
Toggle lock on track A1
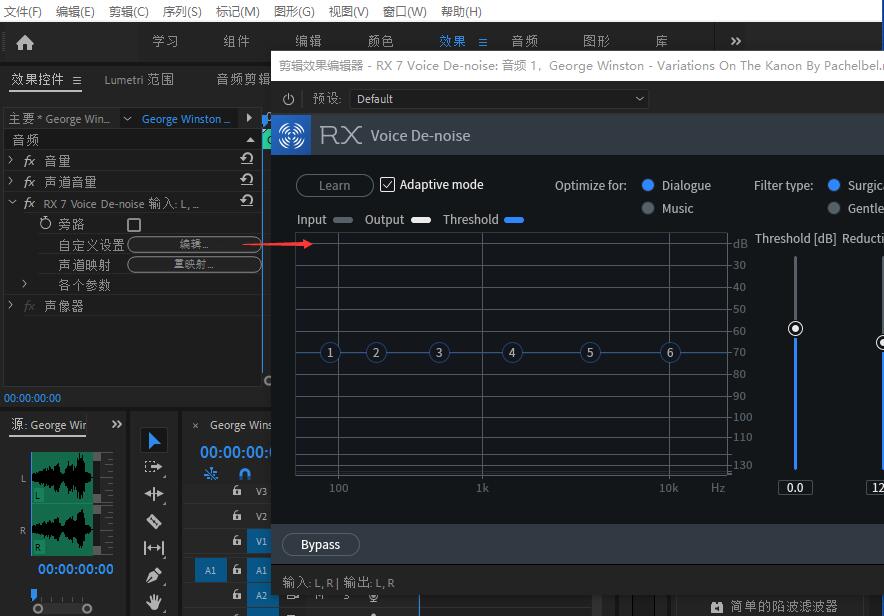(x=237, y=569)
